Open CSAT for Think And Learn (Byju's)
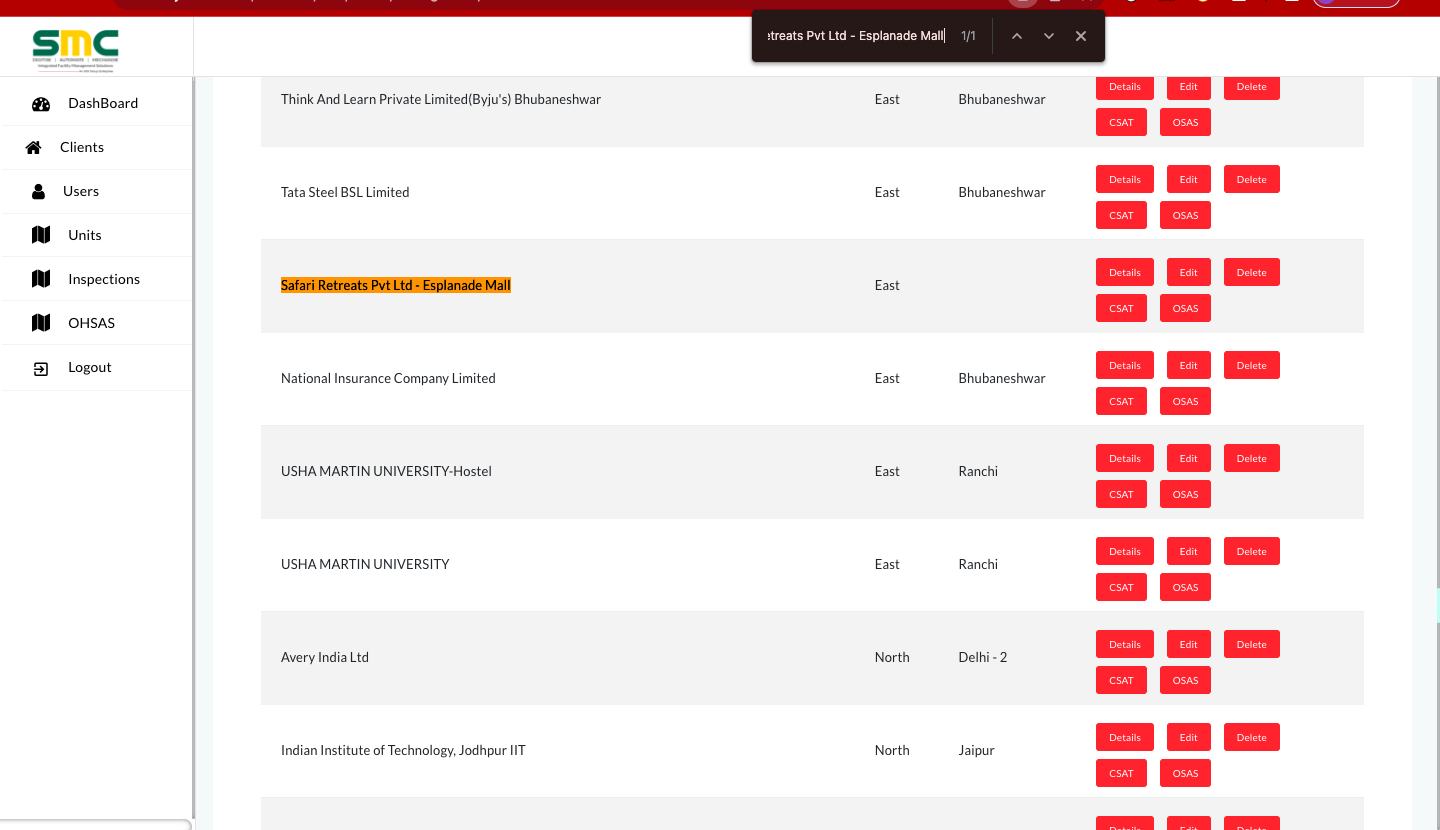 coord(1122,123)
